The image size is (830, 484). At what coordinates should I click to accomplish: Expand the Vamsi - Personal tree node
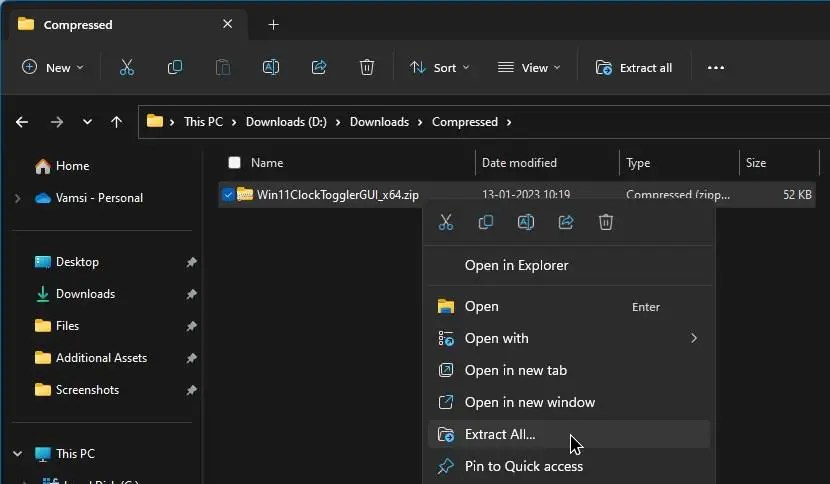pos(17,198)
